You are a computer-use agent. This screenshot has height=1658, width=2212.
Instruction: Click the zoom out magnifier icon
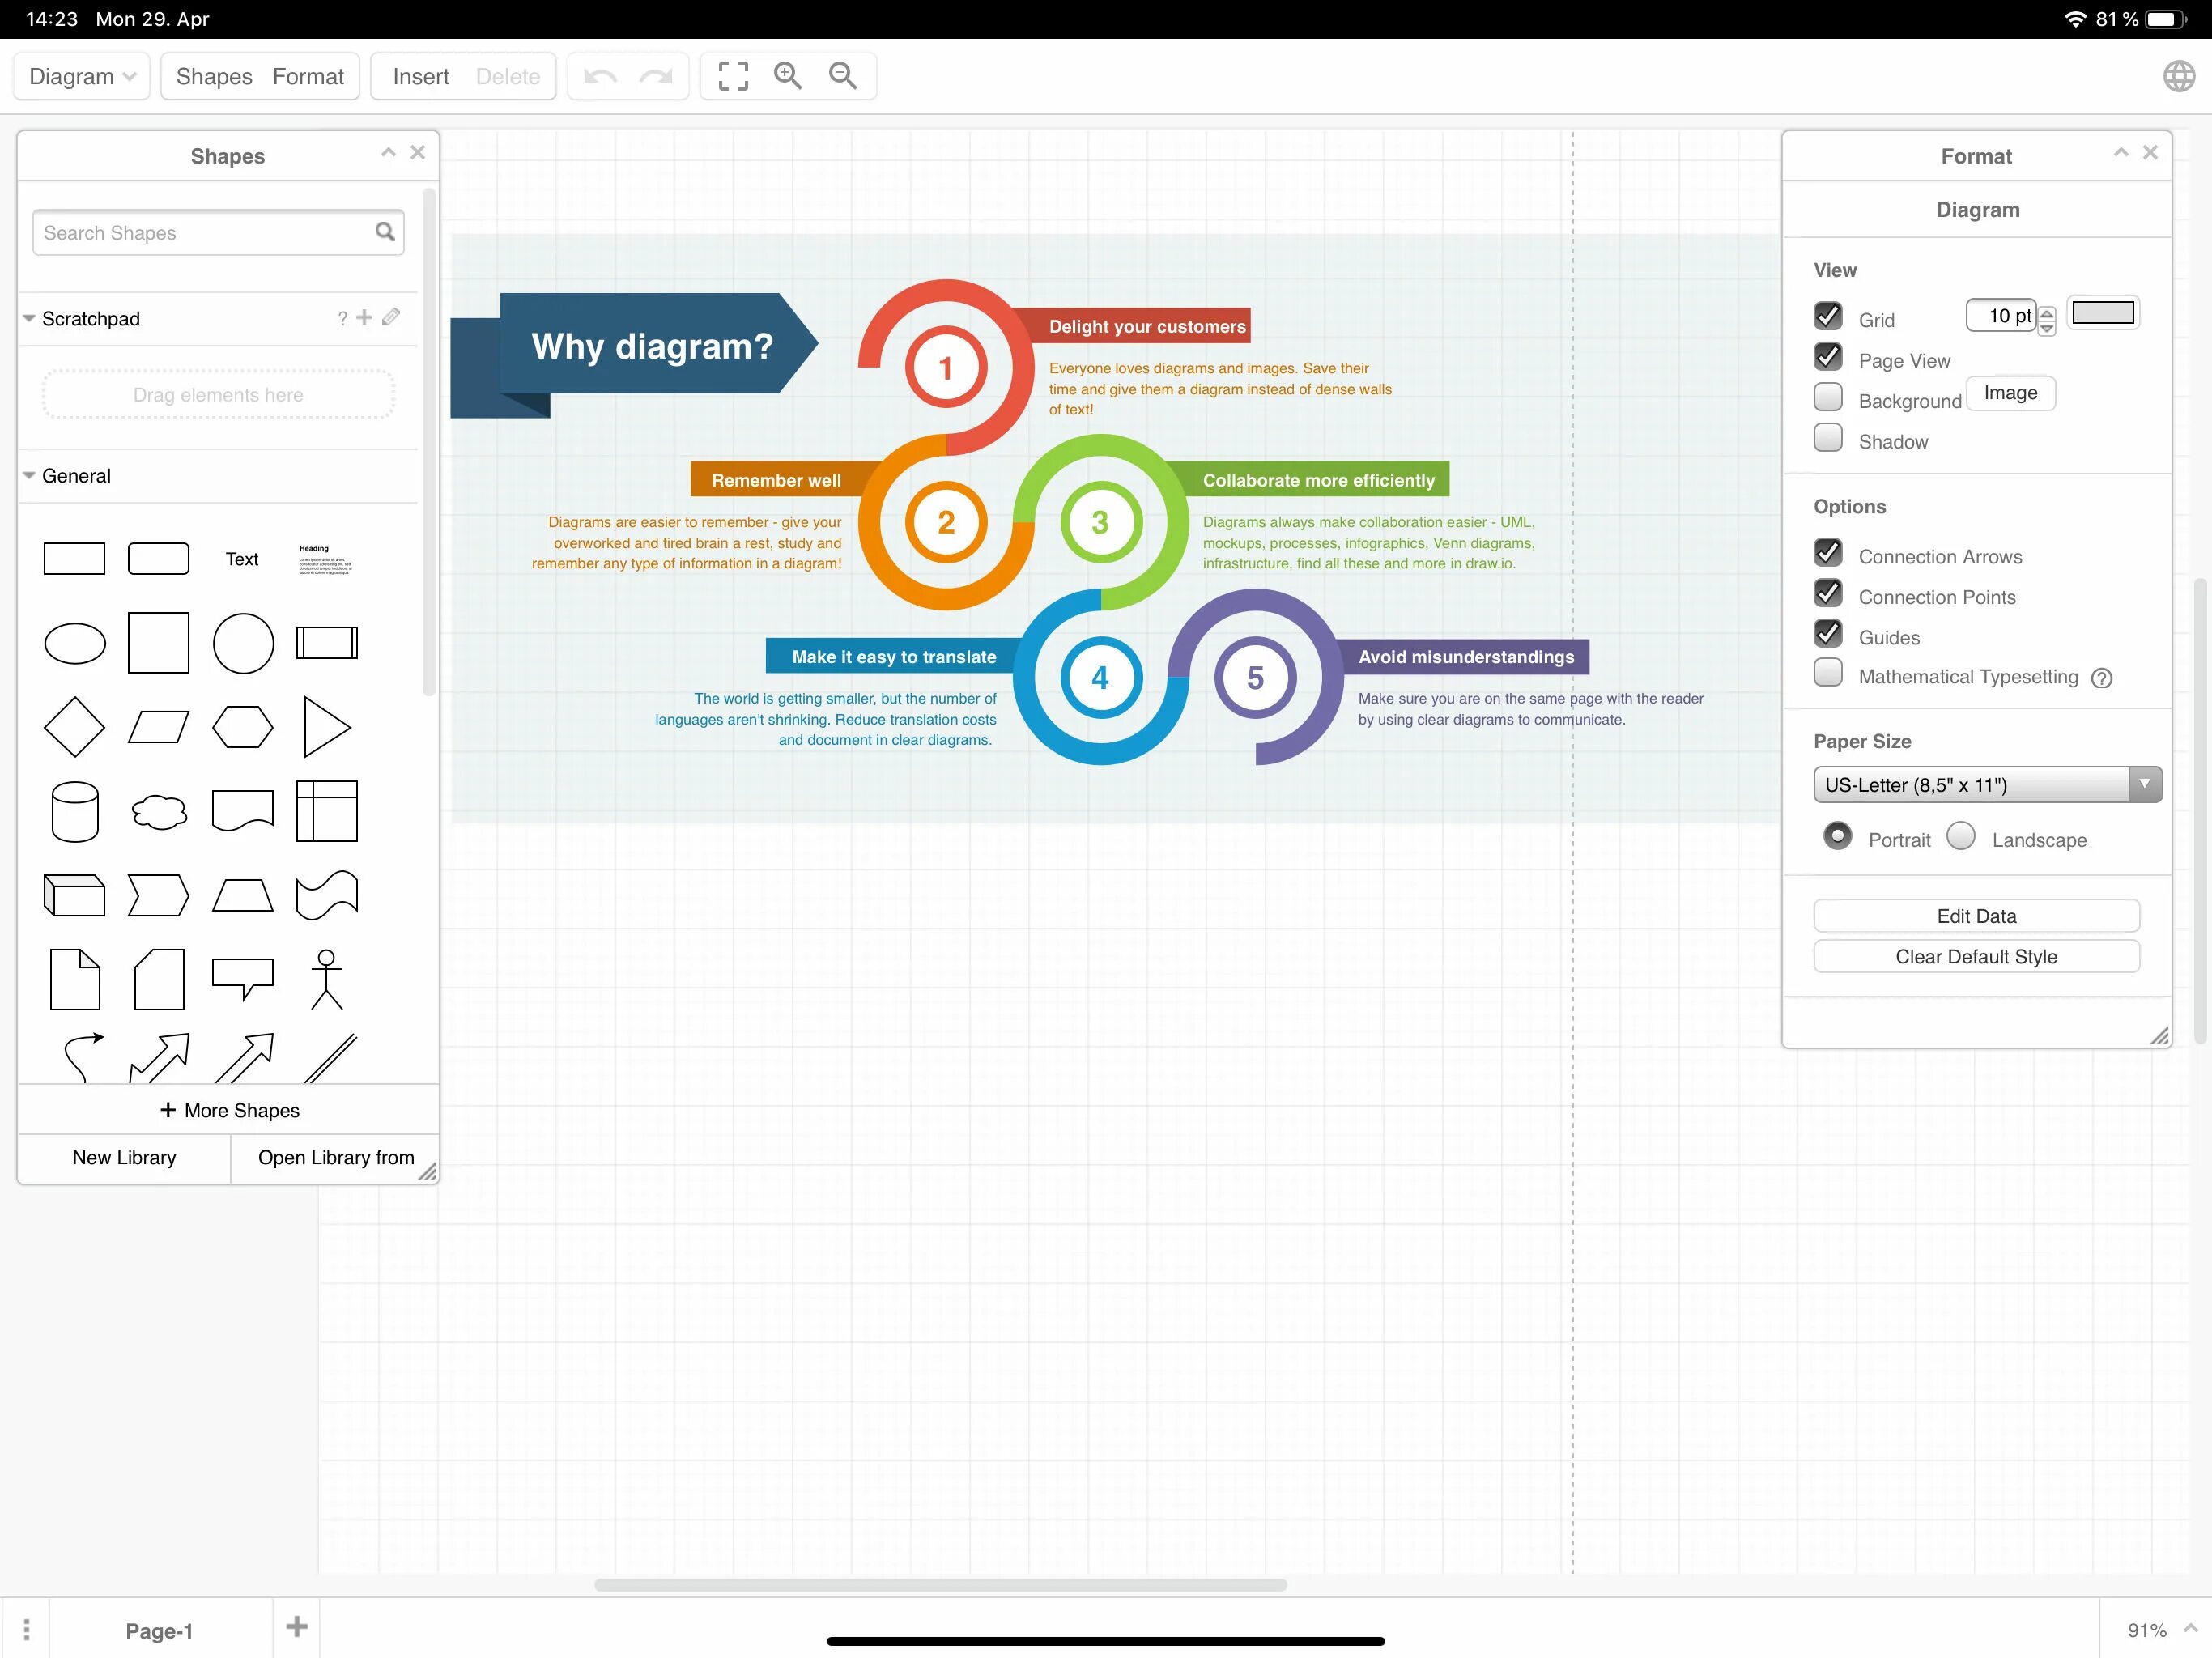coord(842,76)
